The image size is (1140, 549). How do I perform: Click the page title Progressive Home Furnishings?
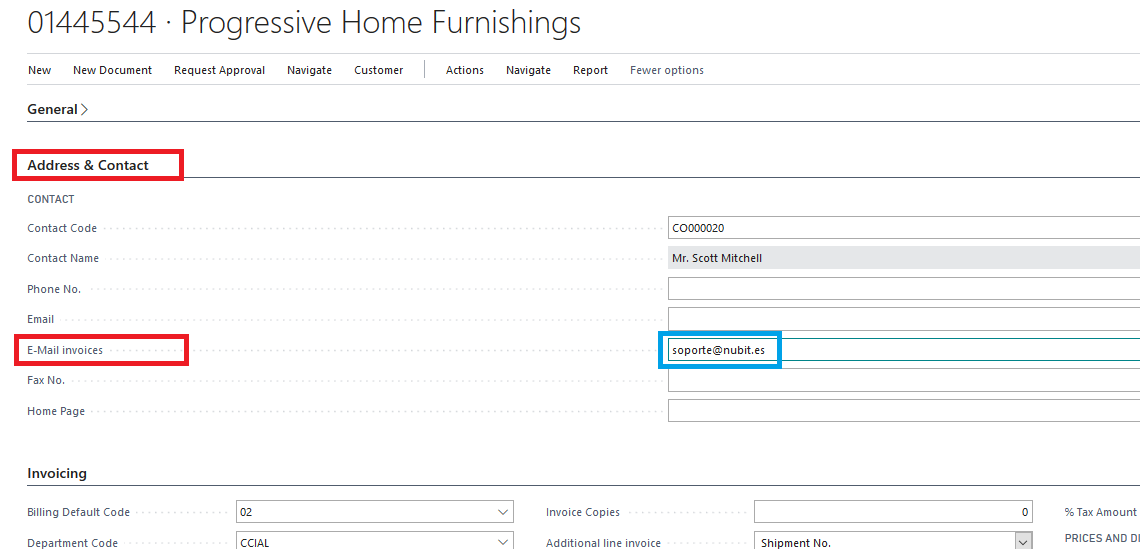pos(381,23)
